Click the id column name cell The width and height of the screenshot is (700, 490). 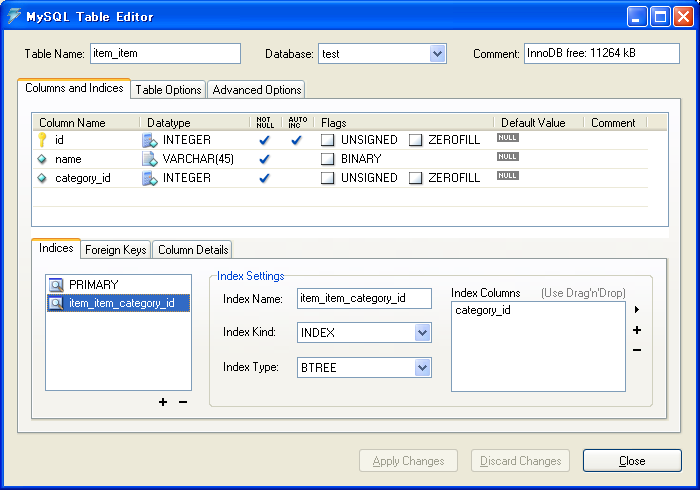click(x=59, y=140)
